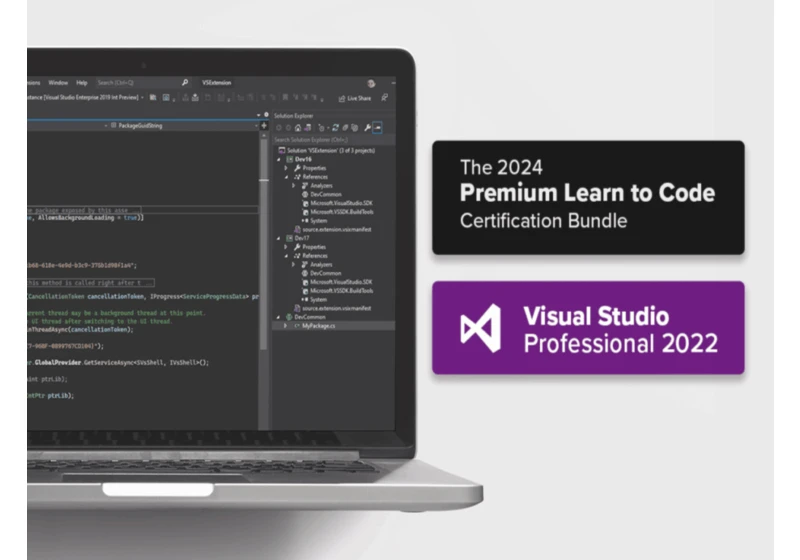Click the Search Solution Explorer field
This screenshot has width=800, height=560.
334,140
